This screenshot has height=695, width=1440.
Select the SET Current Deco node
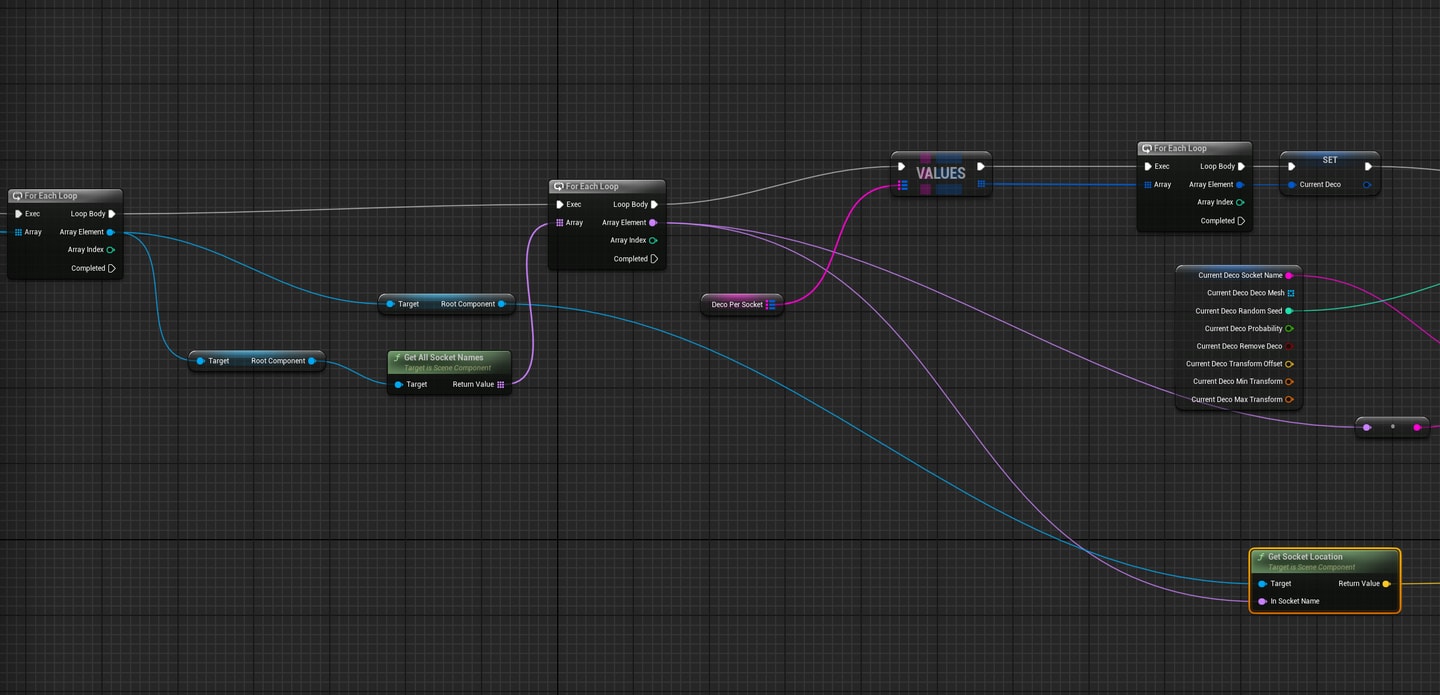pos(1330,172)
